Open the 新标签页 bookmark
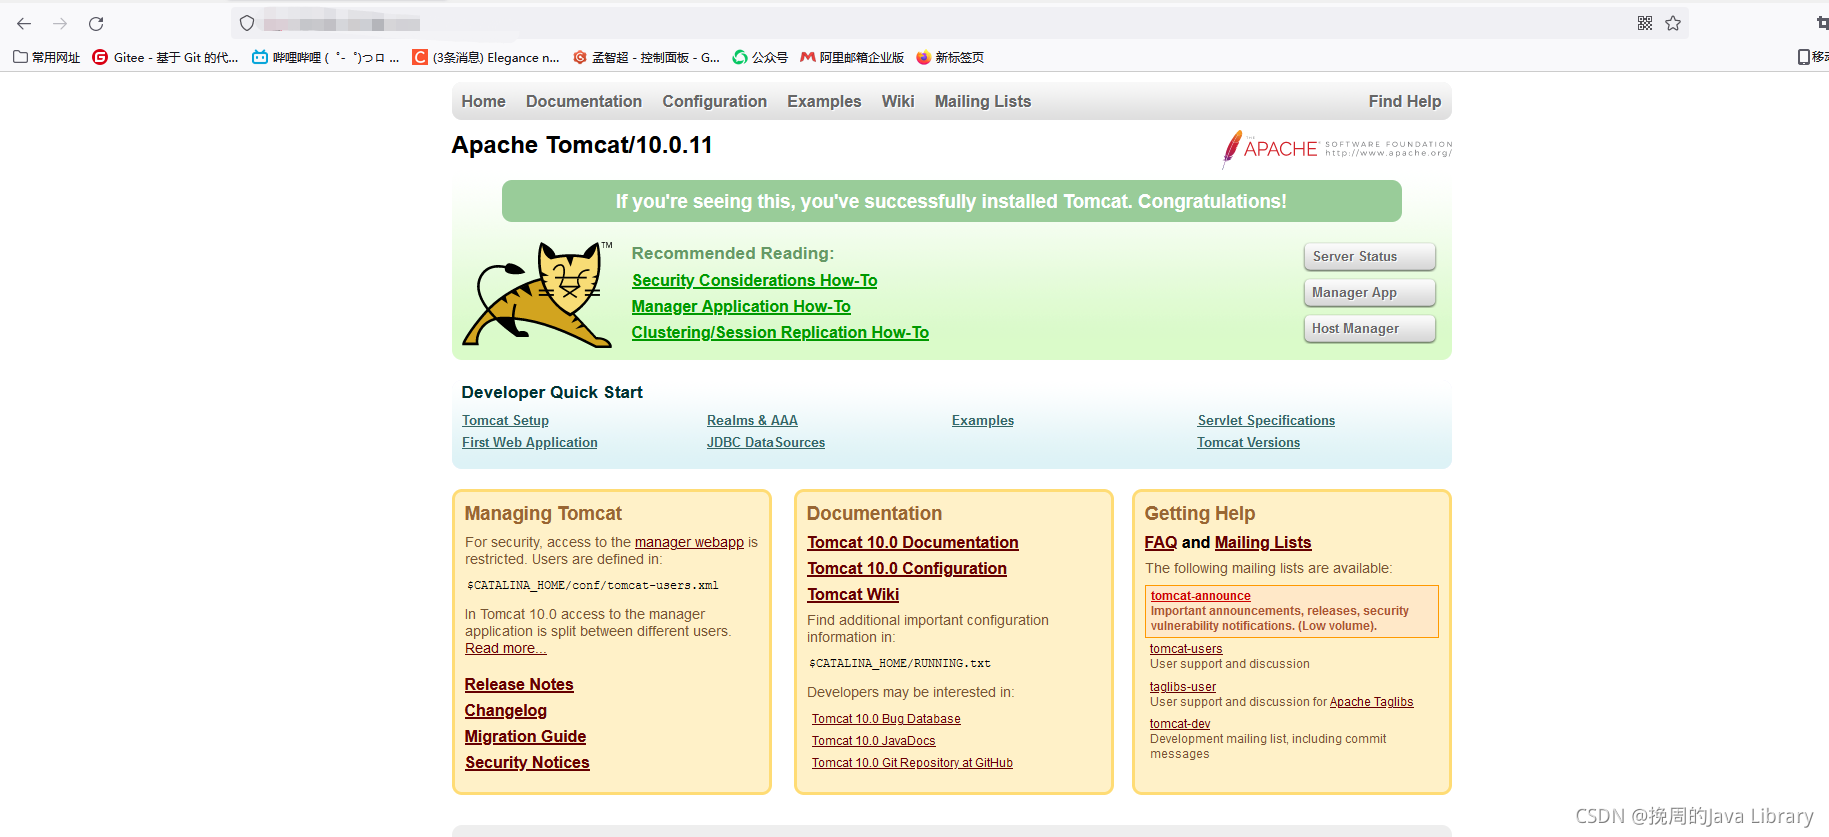 pyautogui.click(x=950, y=57)
